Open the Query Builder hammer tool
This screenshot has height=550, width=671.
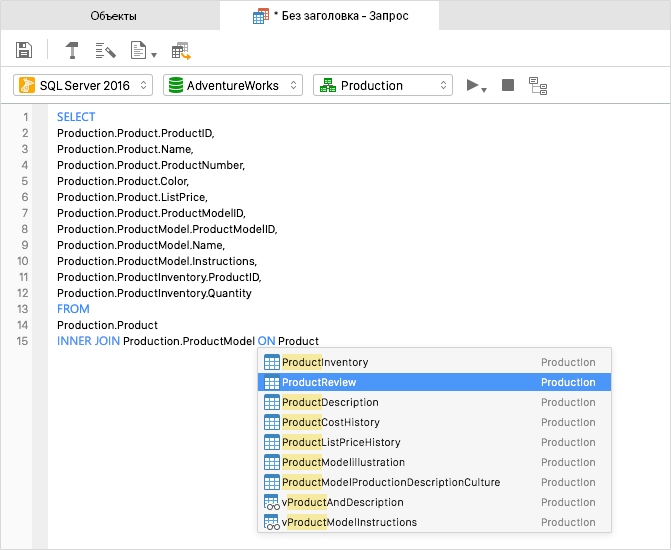click(72, 50)
